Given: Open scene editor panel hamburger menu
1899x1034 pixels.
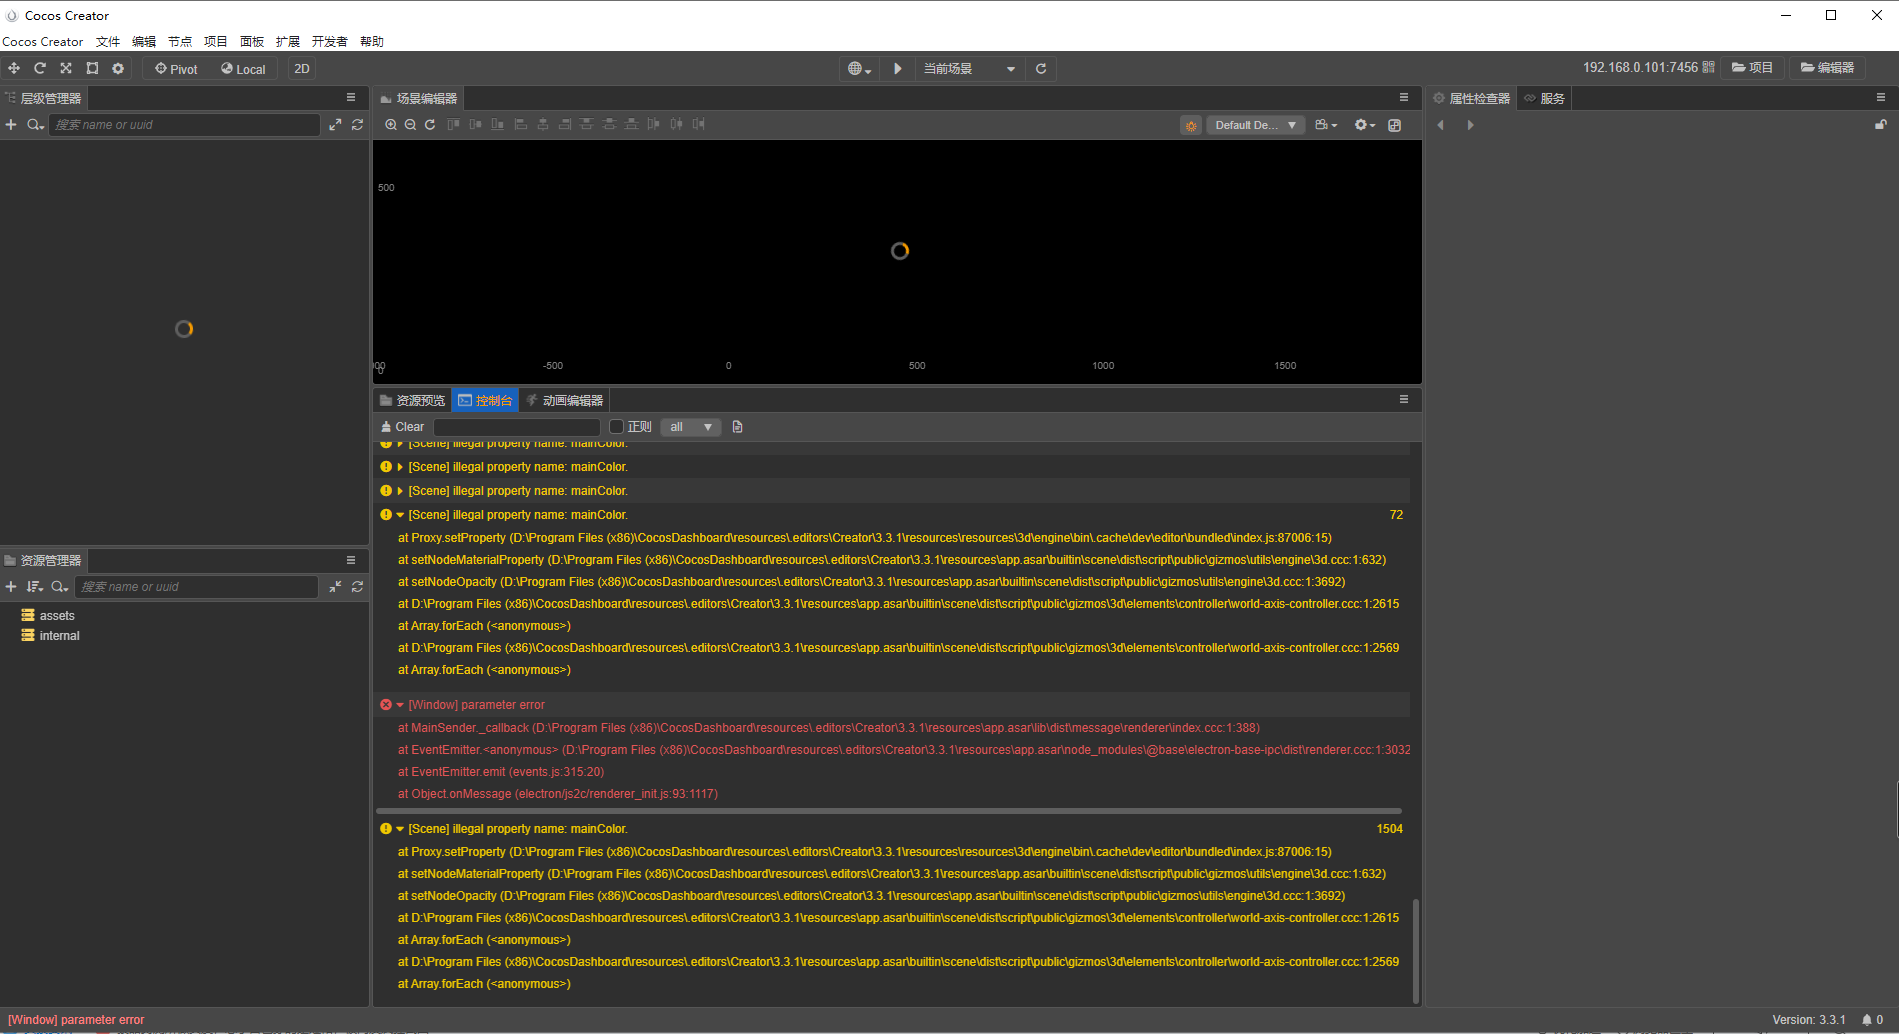Looking at the screenshot, I should pyautogui.click(x=1404, y=98).
